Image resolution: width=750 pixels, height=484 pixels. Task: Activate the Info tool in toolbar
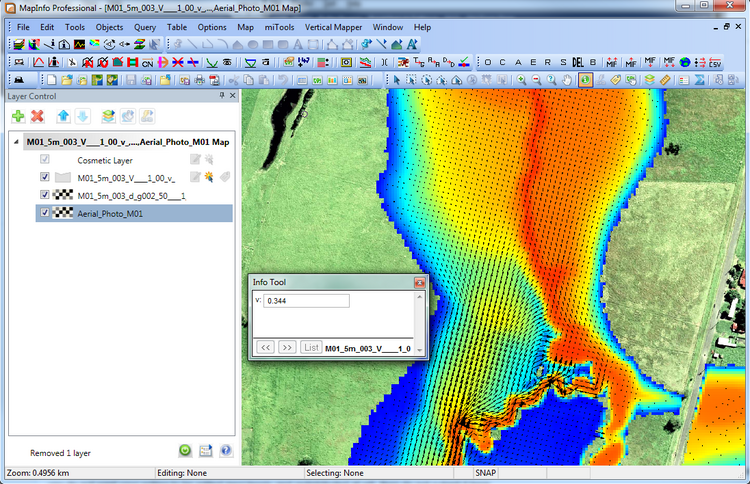(584, 79)
